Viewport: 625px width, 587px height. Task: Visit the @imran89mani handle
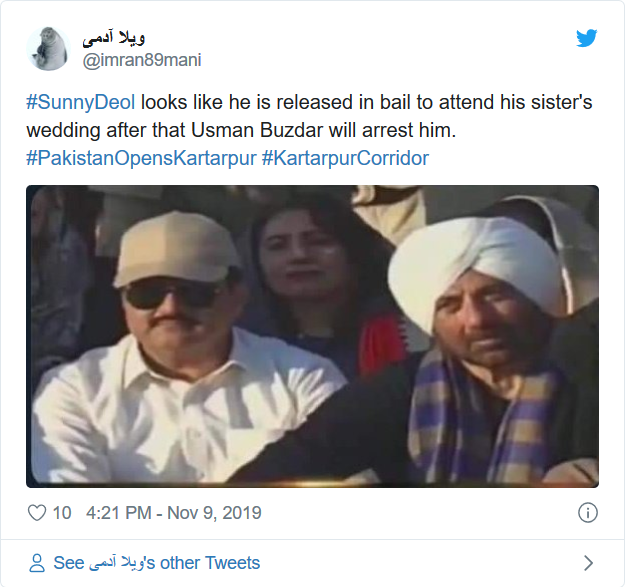click(x=142, y=60)
